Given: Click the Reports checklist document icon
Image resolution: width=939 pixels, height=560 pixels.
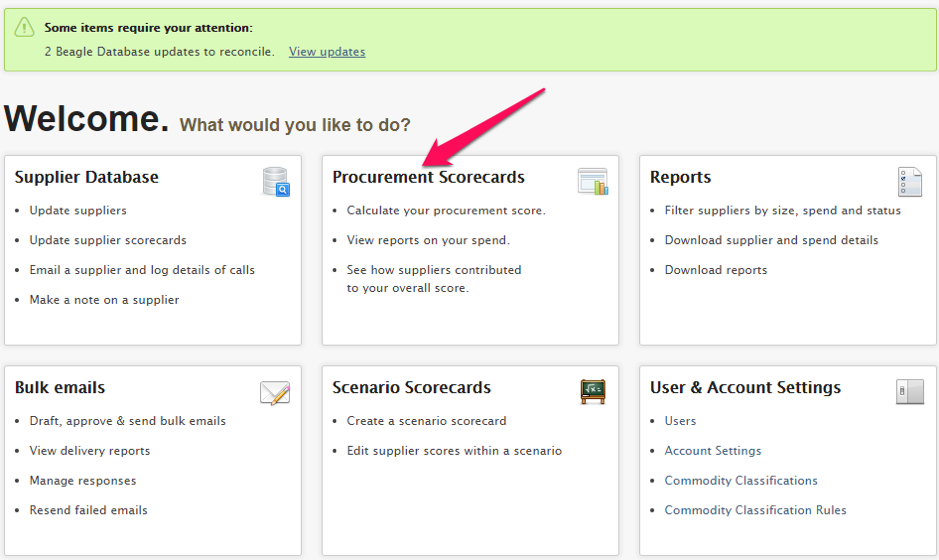Looking at the screenshot, I should tap(910, 182).
